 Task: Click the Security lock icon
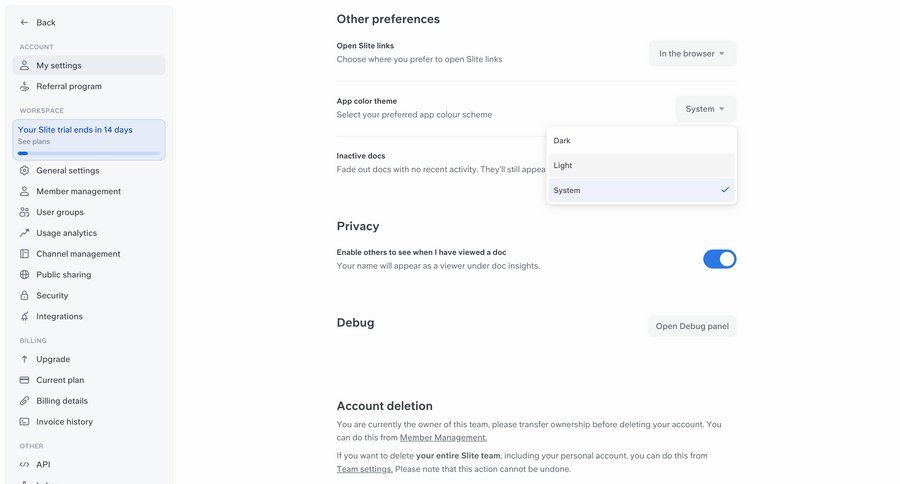click(25, 296)
